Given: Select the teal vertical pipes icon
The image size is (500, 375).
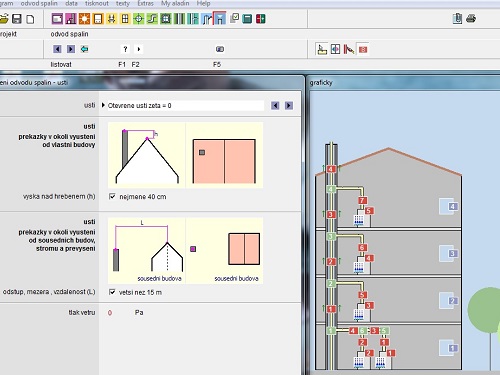Looking at the screenshot, I should [x=193, y=19].
